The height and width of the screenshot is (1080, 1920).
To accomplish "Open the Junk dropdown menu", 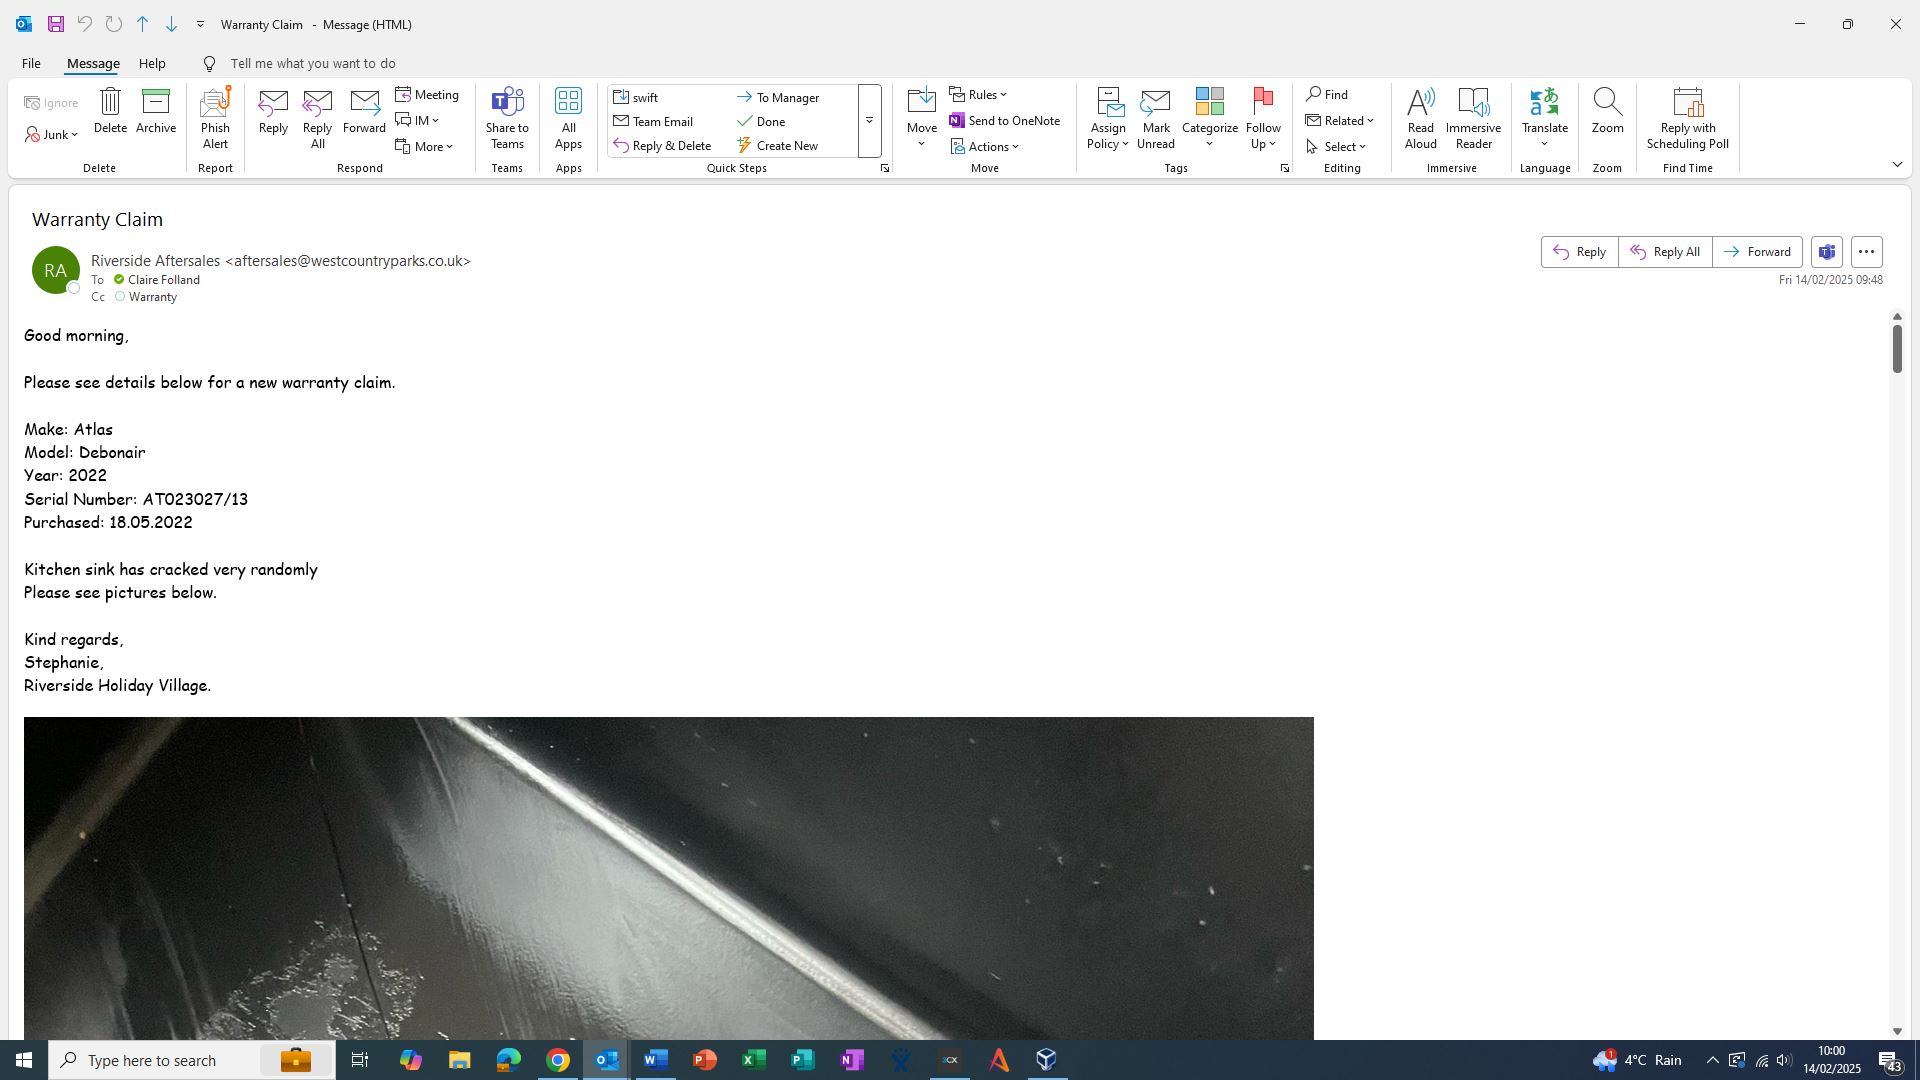I will [52, 135].
